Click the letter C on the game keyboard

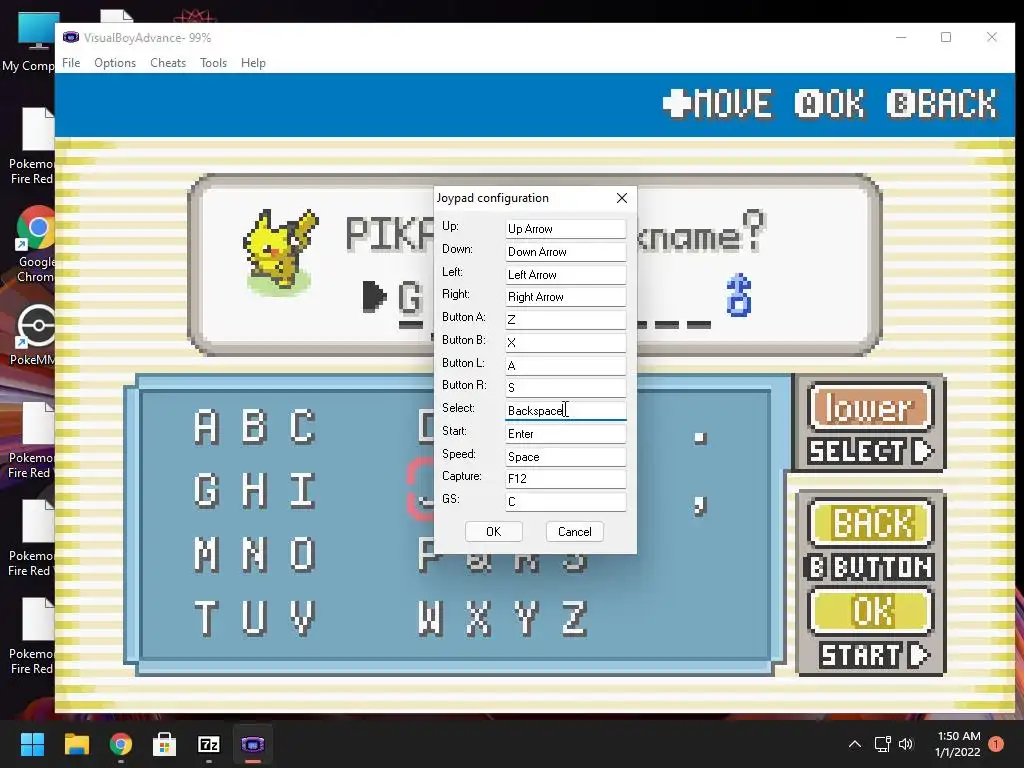[302, 426]
